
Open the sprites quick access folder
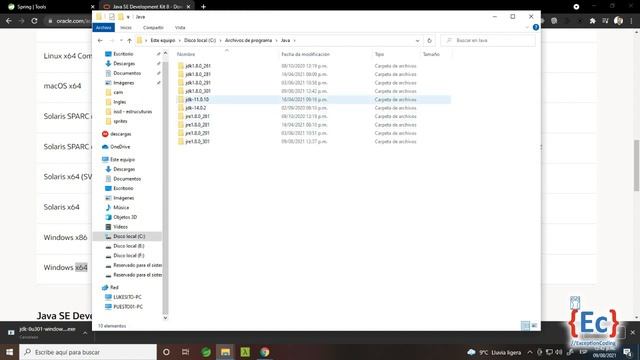click(120, 121)
